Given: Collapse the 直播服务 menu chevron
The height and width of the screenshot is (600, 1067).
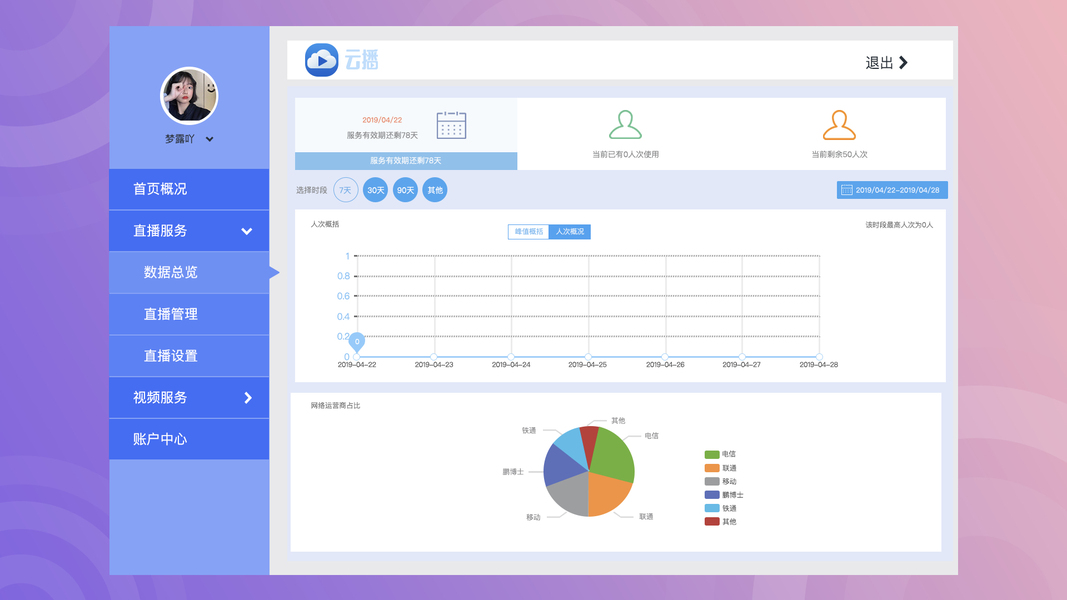Looking at the screenshot, I should point(247,231).
